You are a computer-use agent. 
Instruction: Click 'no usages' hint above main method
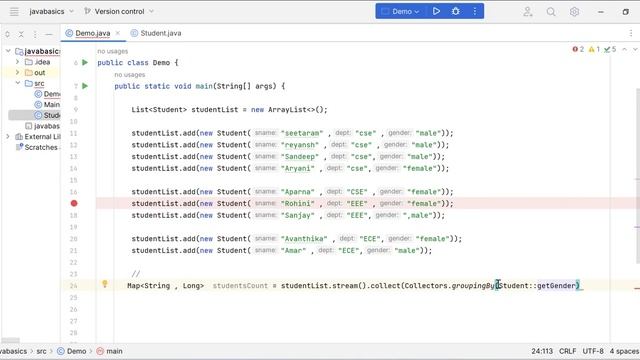[x=130, y=75]
